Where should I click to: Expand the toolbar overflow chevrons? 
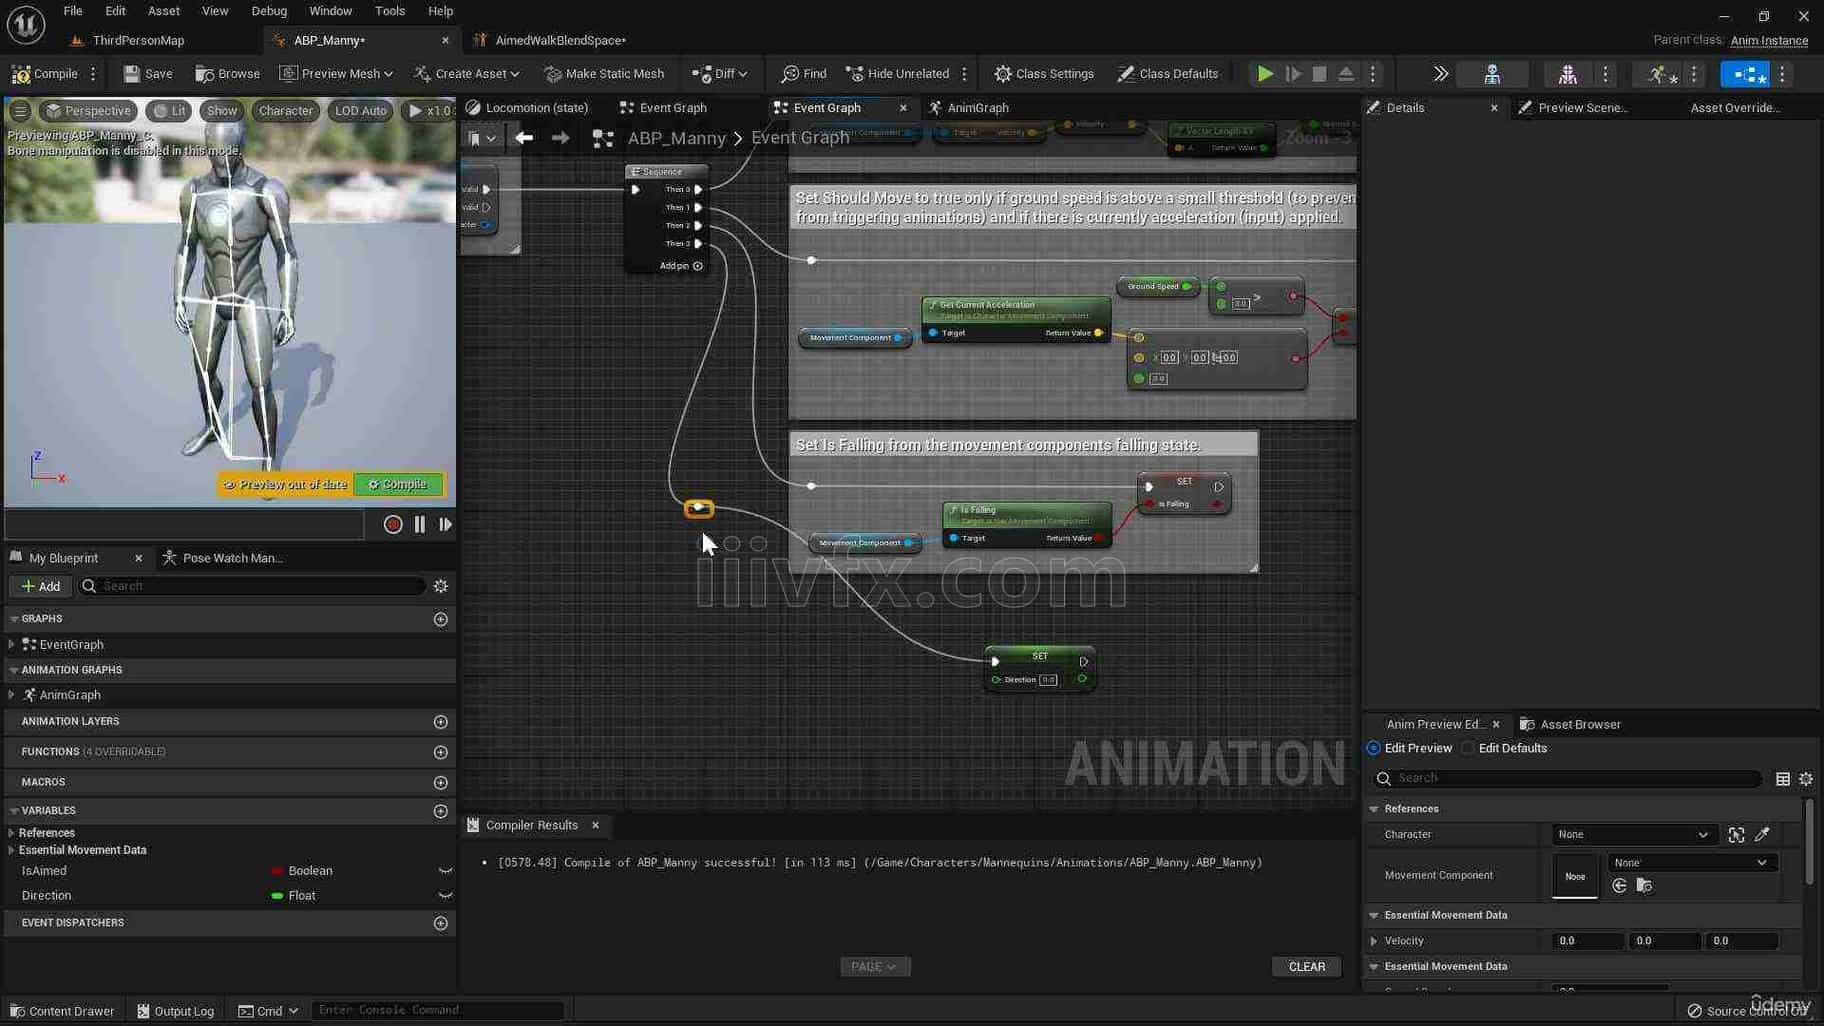click(x=1440, y=74)
